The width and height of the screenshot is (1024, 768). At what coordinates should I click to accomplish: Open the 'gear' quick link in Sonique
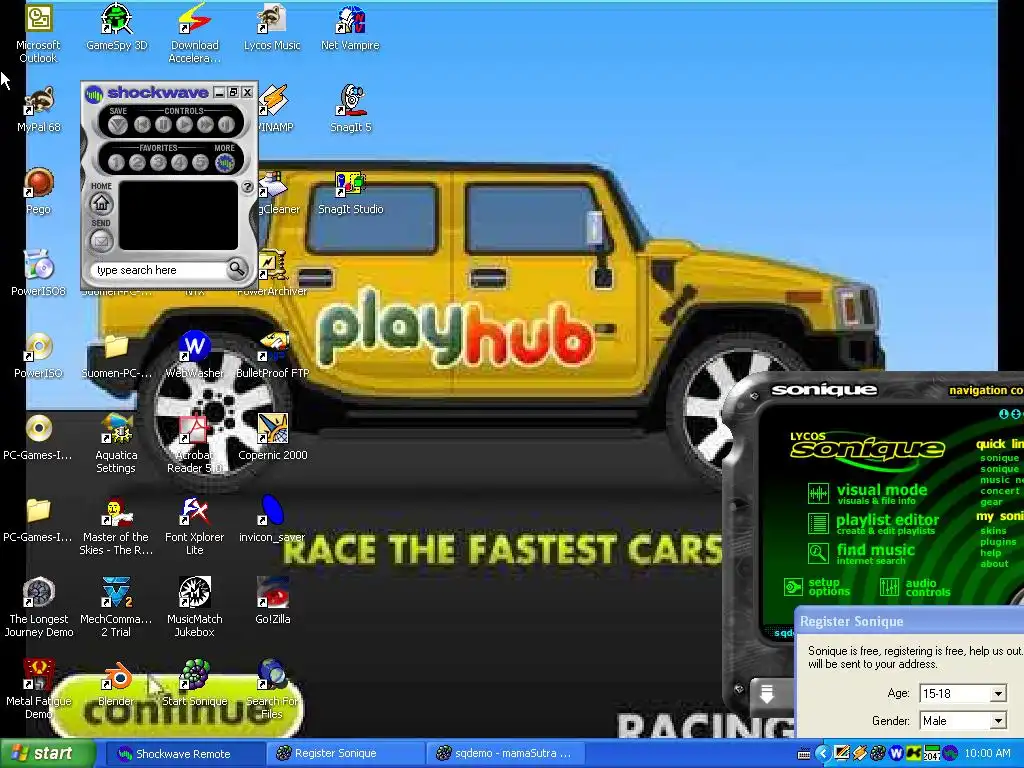(991, 502)
